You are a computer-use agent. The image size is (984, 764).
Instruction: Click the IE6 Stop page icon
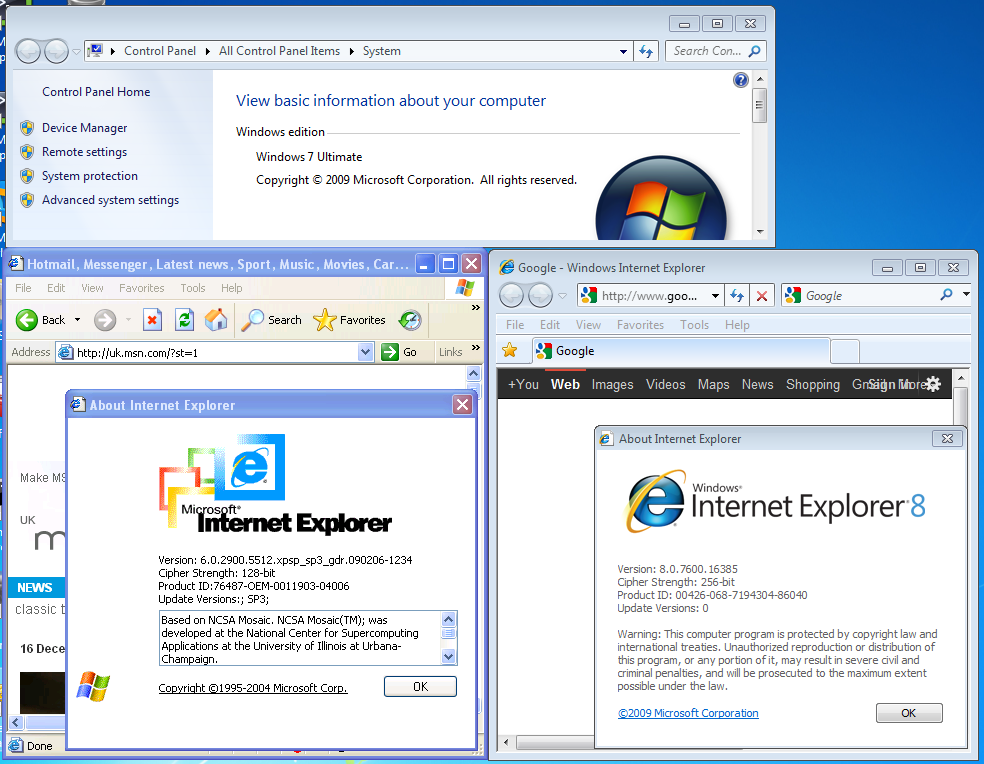click(x=152, y=320)
